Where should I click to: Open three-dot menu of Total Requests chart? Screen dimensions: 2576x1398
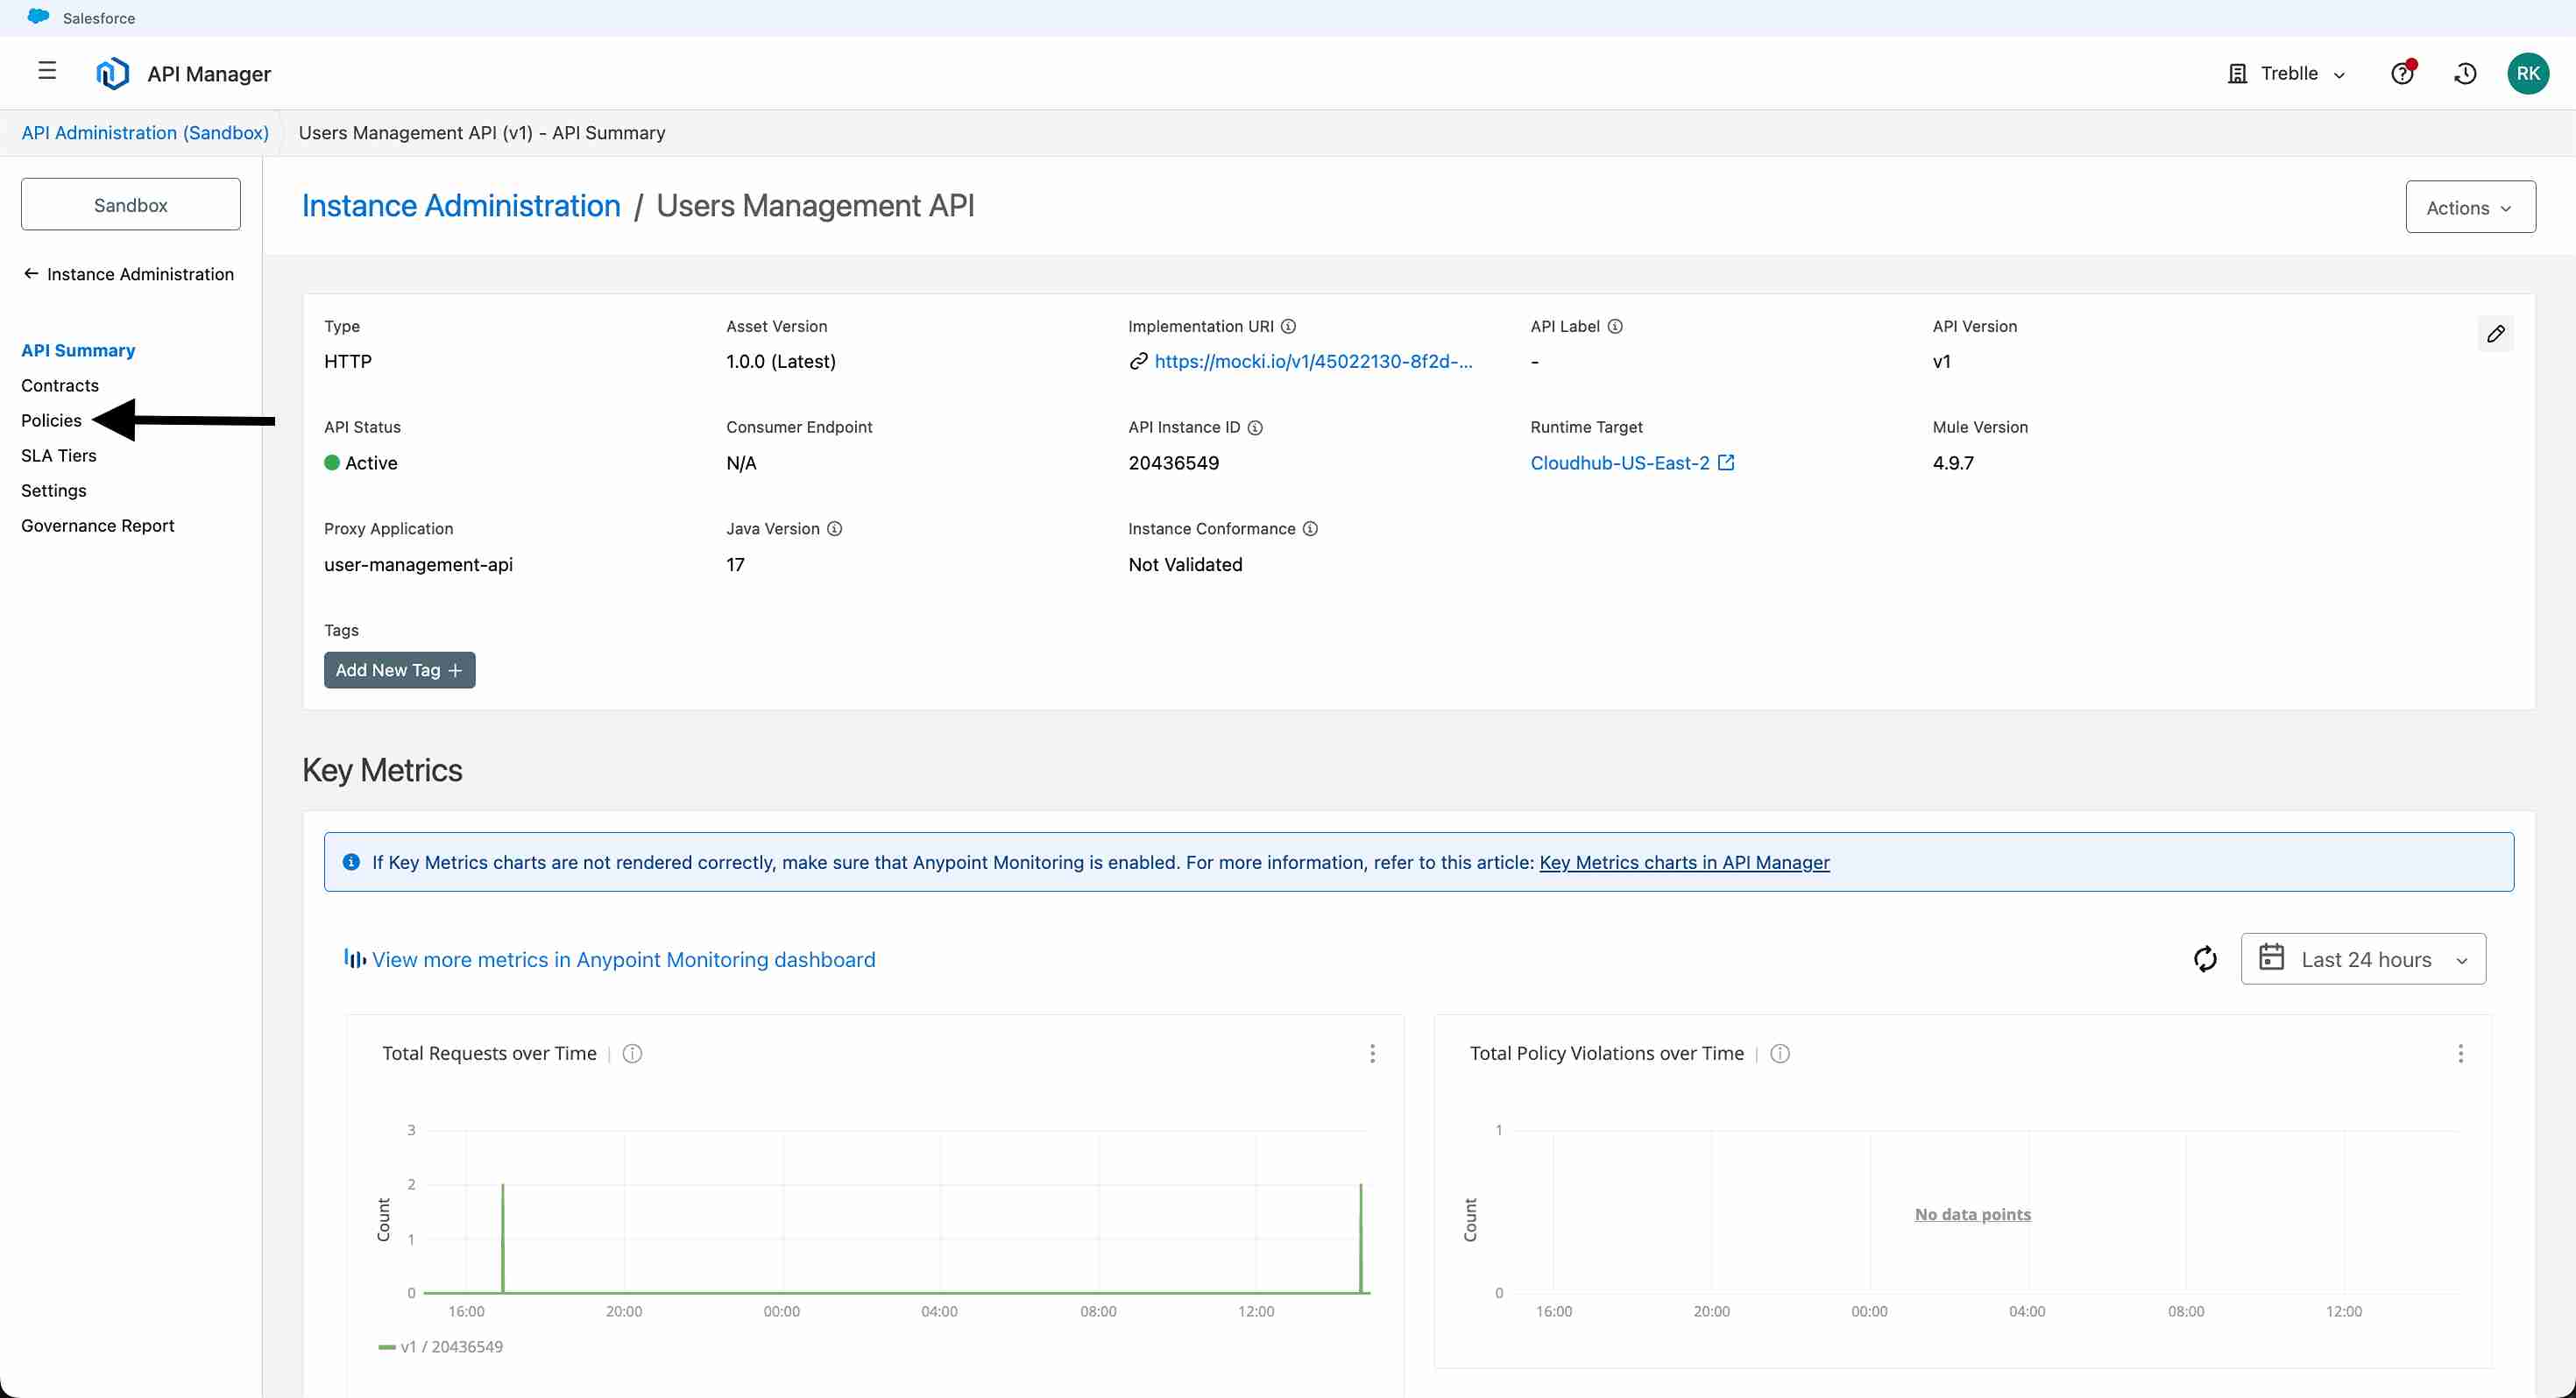pos(1372,1053)
